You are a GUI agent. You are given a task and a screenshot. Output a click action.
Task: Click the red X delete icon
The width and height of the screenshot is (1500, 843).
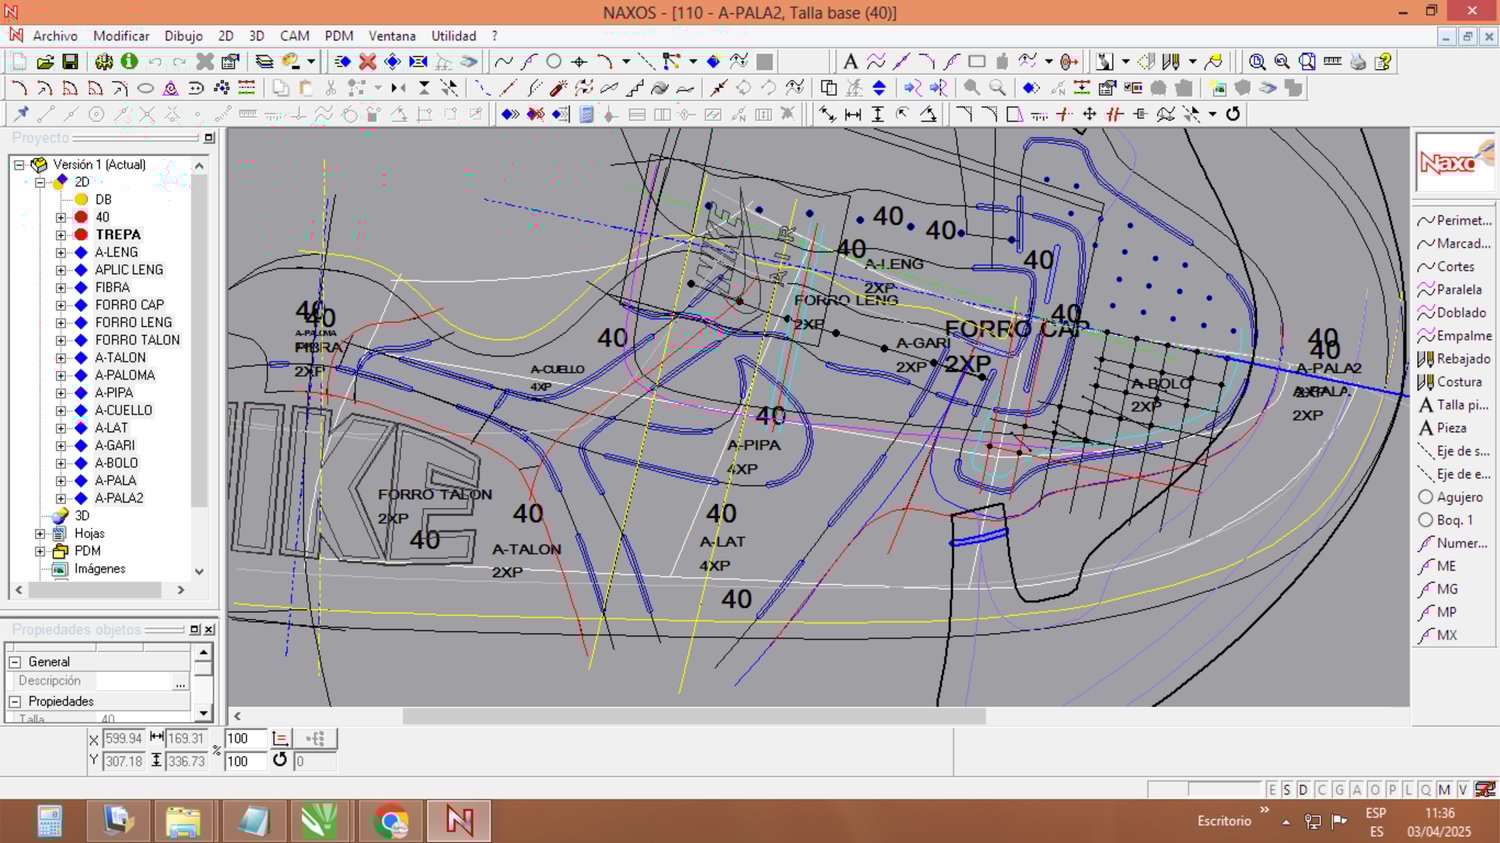368,62
